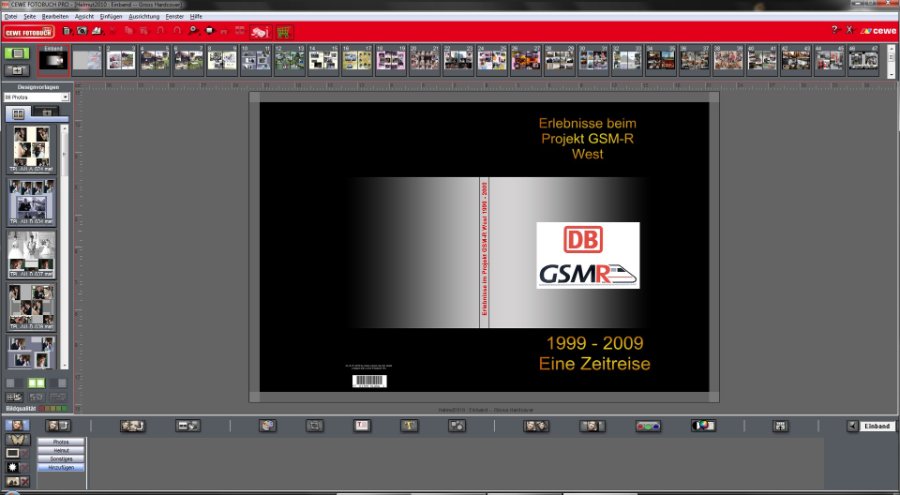Pick the third layout template with the bride photo
The width and height of the screenshot is (900, 495).
coord(32,254)
